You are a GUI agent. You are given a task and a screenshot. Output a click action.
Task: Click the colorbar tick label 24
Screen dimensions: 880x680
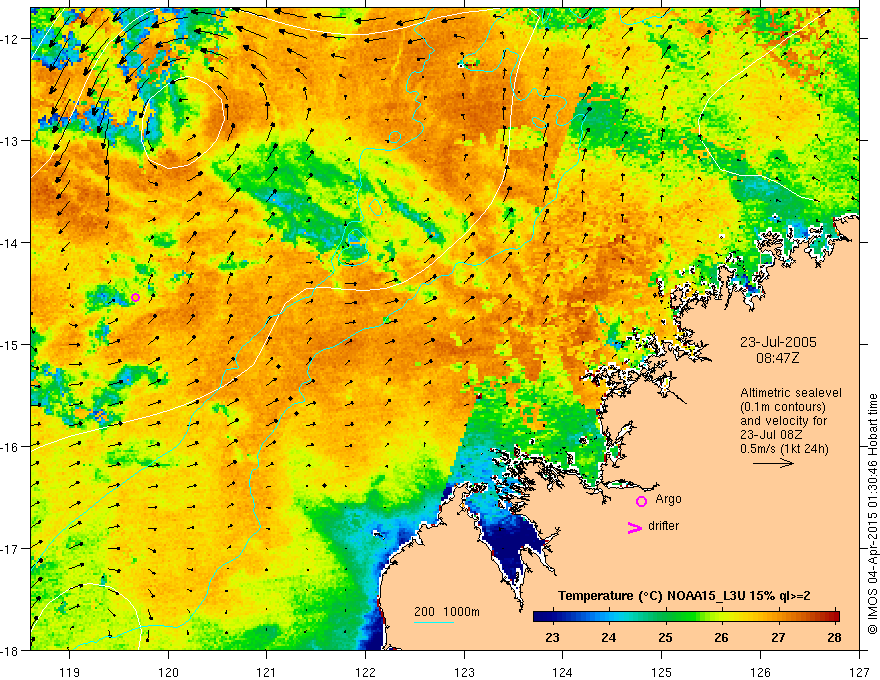(608, 637)
